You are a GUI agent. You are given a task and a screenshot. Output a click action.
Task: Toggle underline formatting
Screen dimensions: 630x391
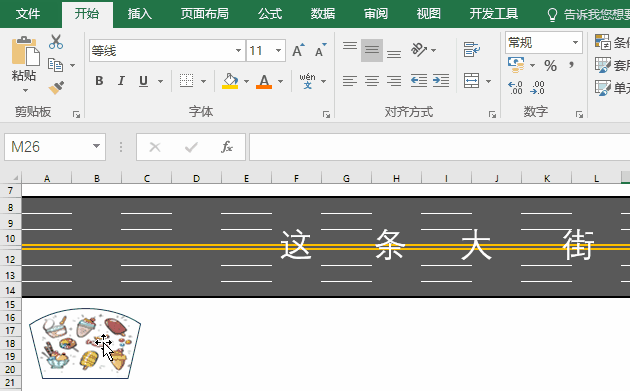point(143,81)
